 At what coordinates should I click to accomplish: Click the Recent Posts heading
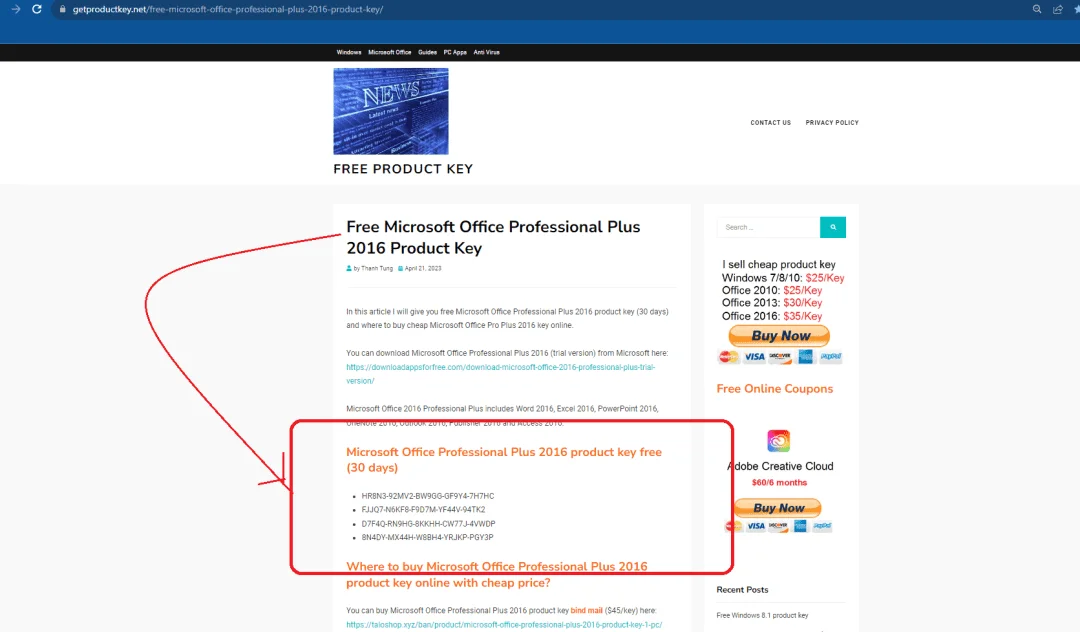tap(742, 590)
